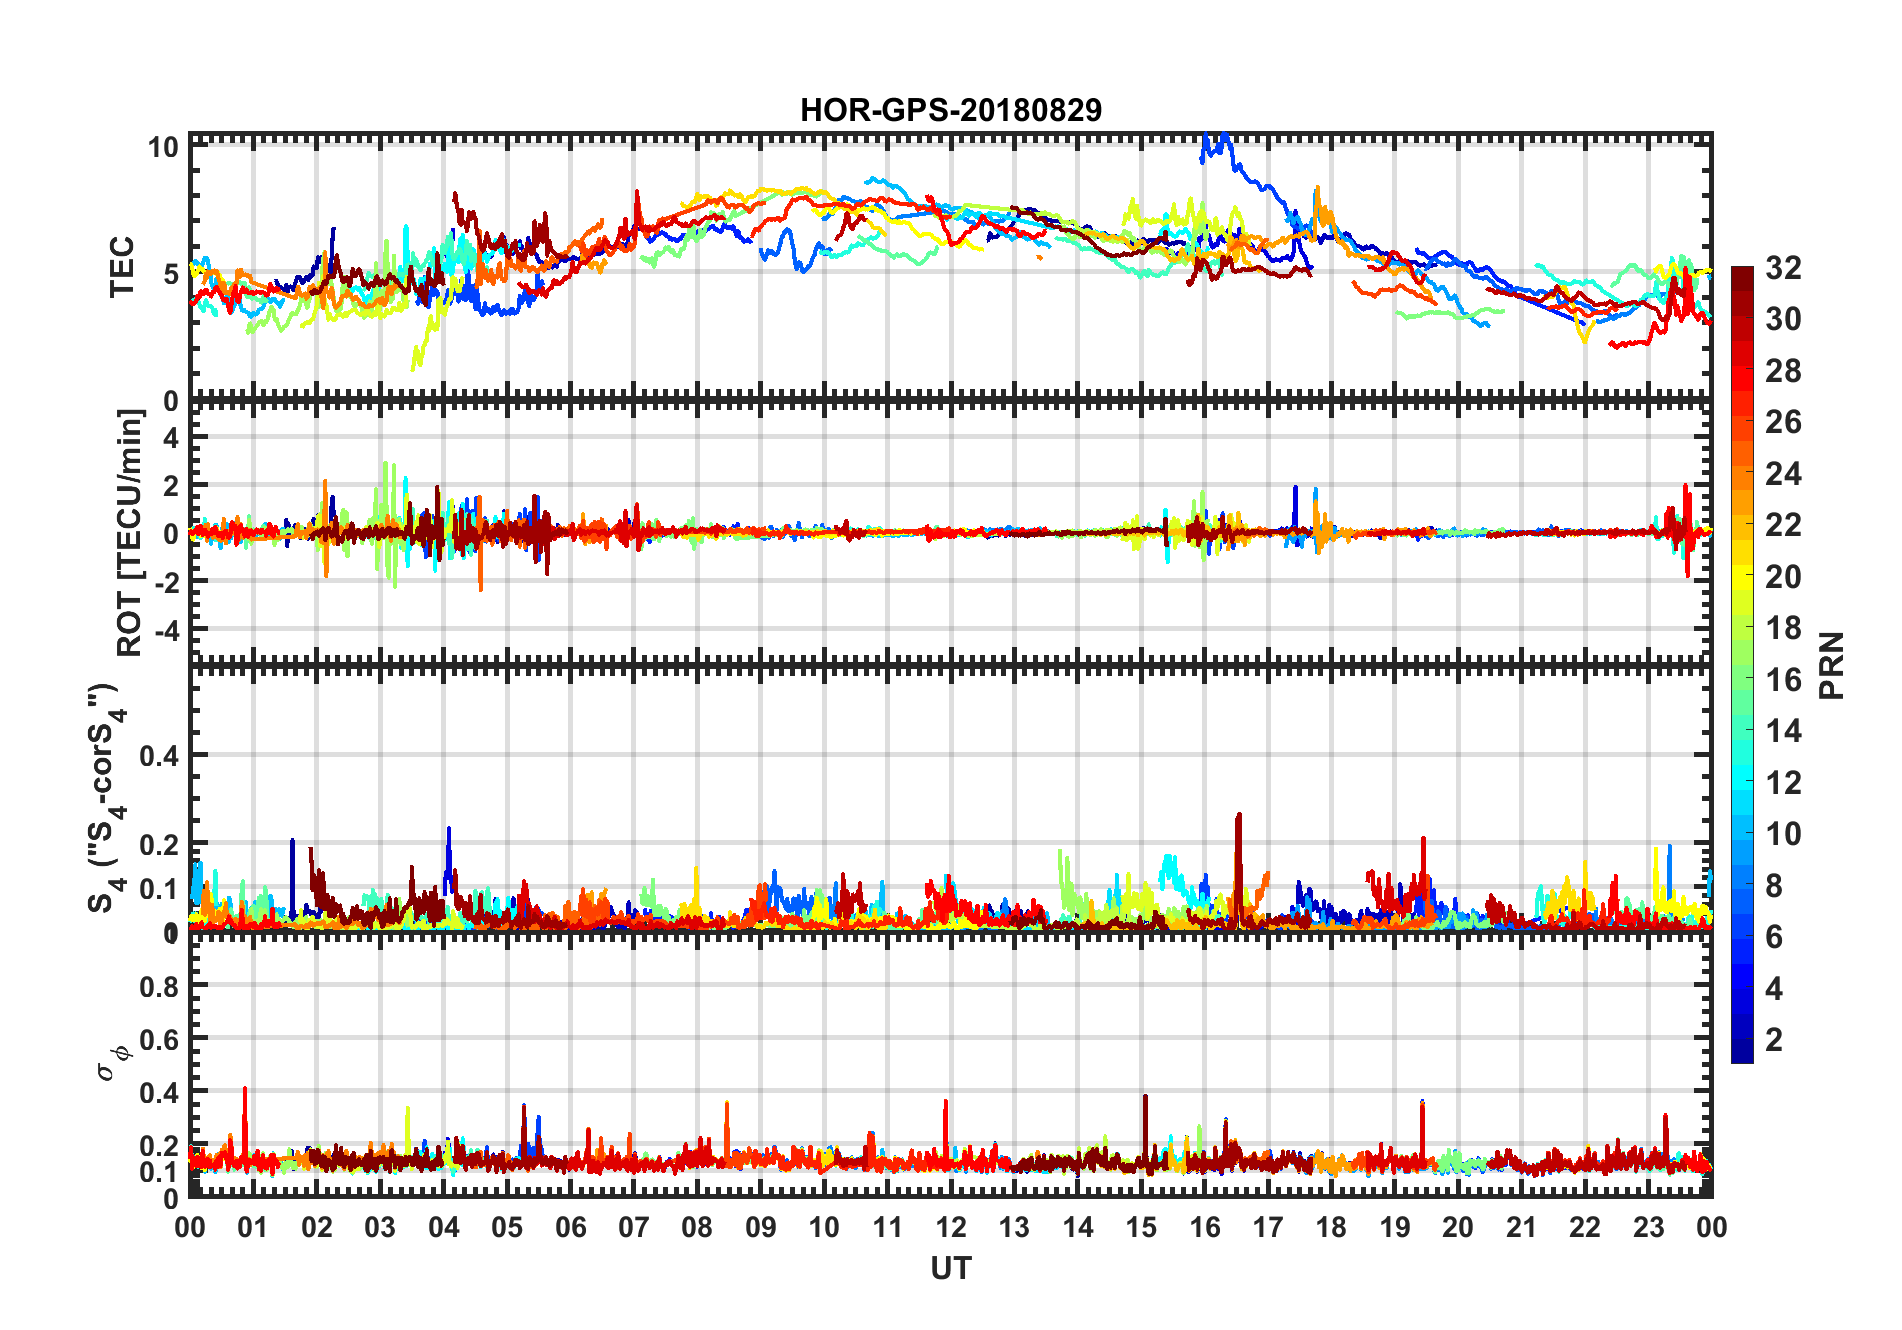This screenshot has width=1902, height=1330.
Task: Click TEC axis tick label 10
Action: click(163, 147)
